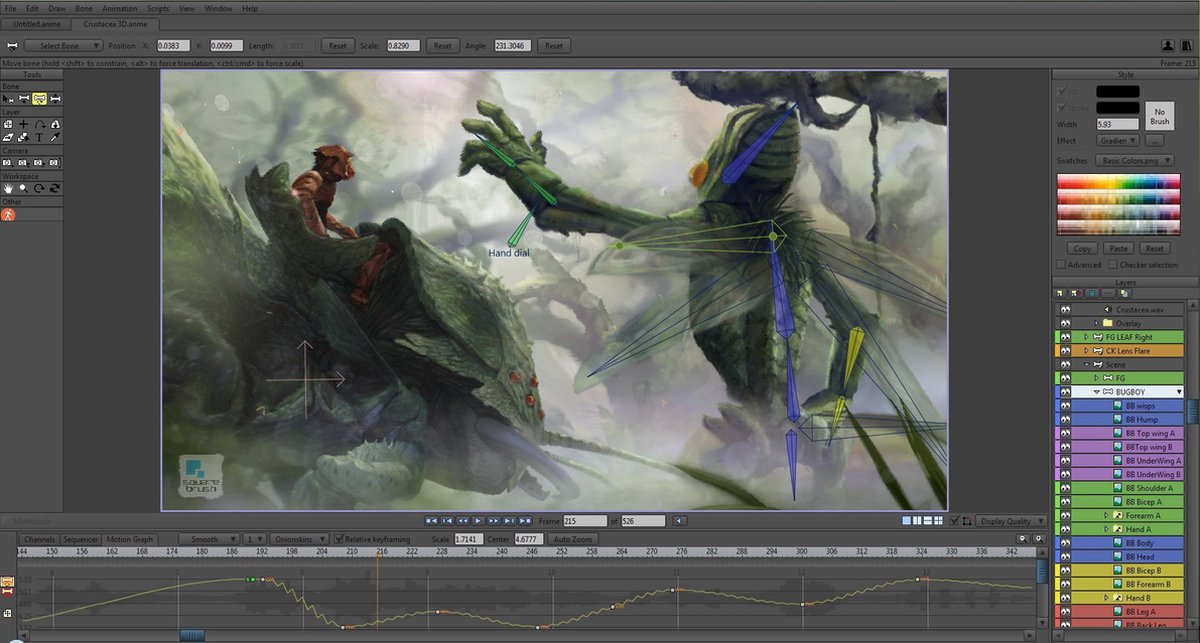Select the workspace Zoom magnifier tool
Screen dimensions: 1200x643
23,187
